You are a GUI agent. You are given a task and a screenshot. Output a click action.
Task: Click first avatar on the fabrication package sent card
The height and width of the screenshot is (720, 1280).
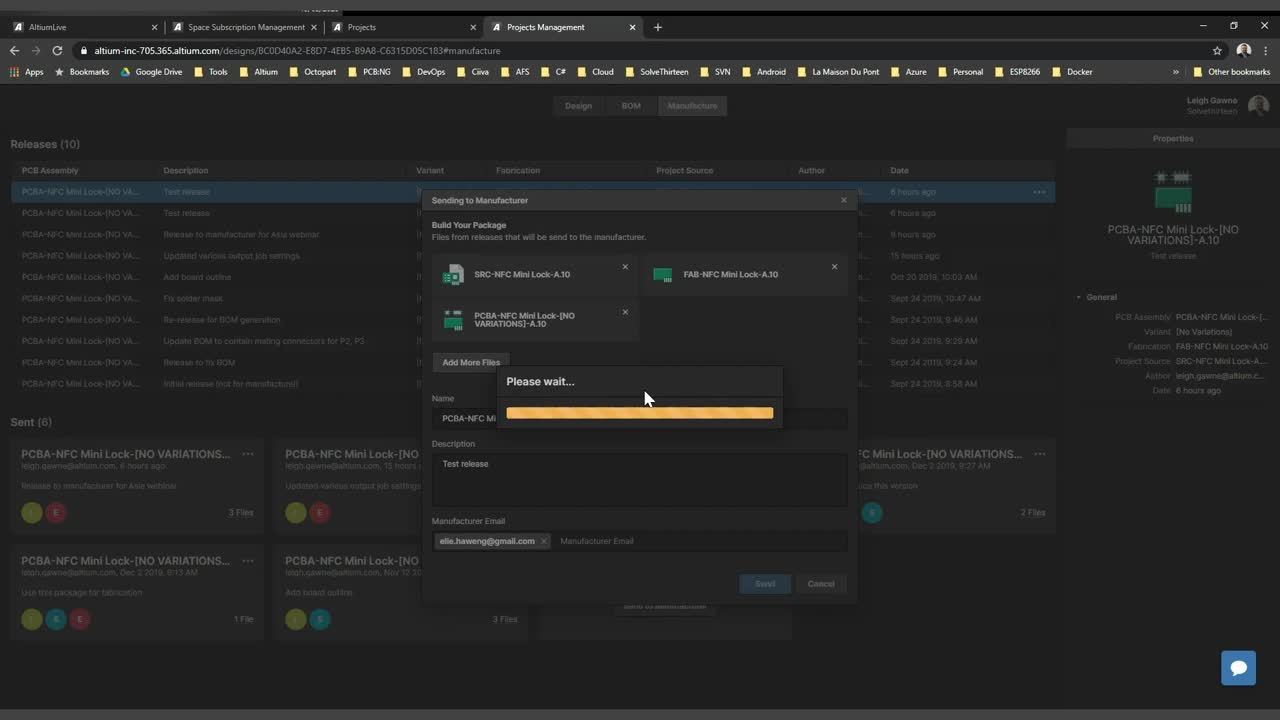(x=32, y=619)
